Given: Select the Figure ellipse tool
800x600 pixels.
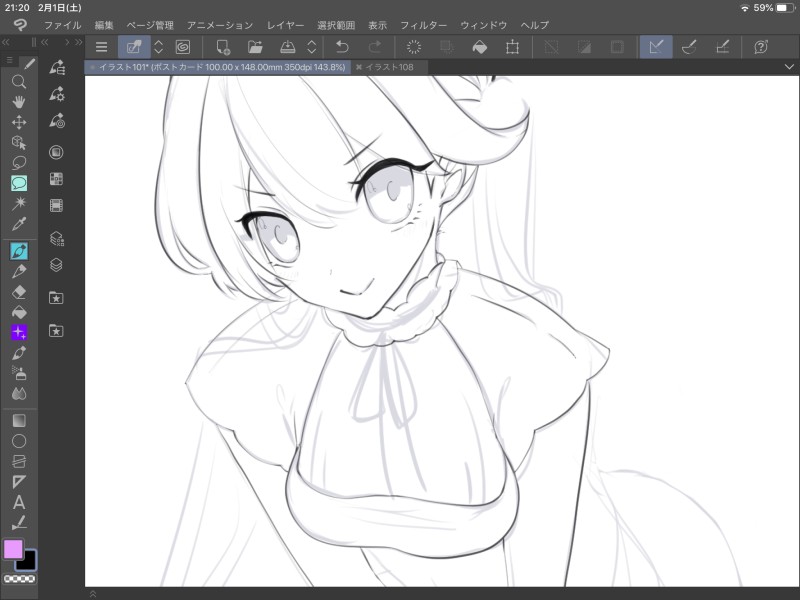Looking at the screenshot, I should [19, 441].
